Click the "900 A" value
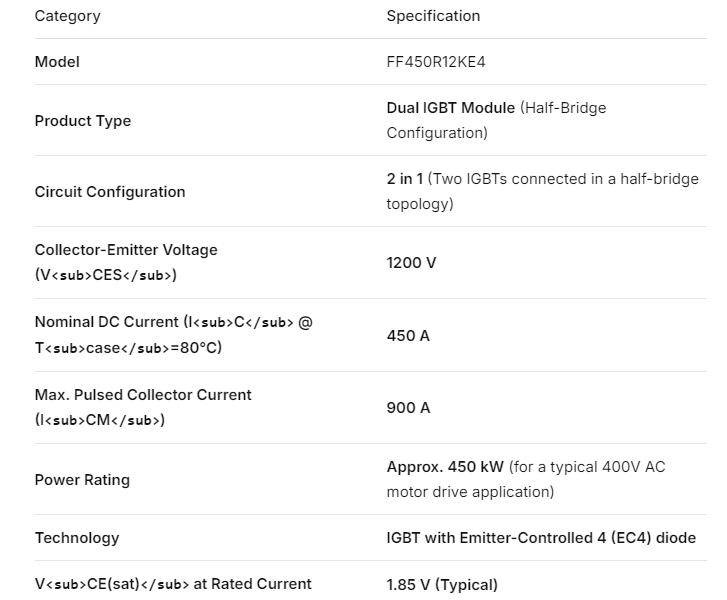Viewport: 727px width, 600px height. 408,408
